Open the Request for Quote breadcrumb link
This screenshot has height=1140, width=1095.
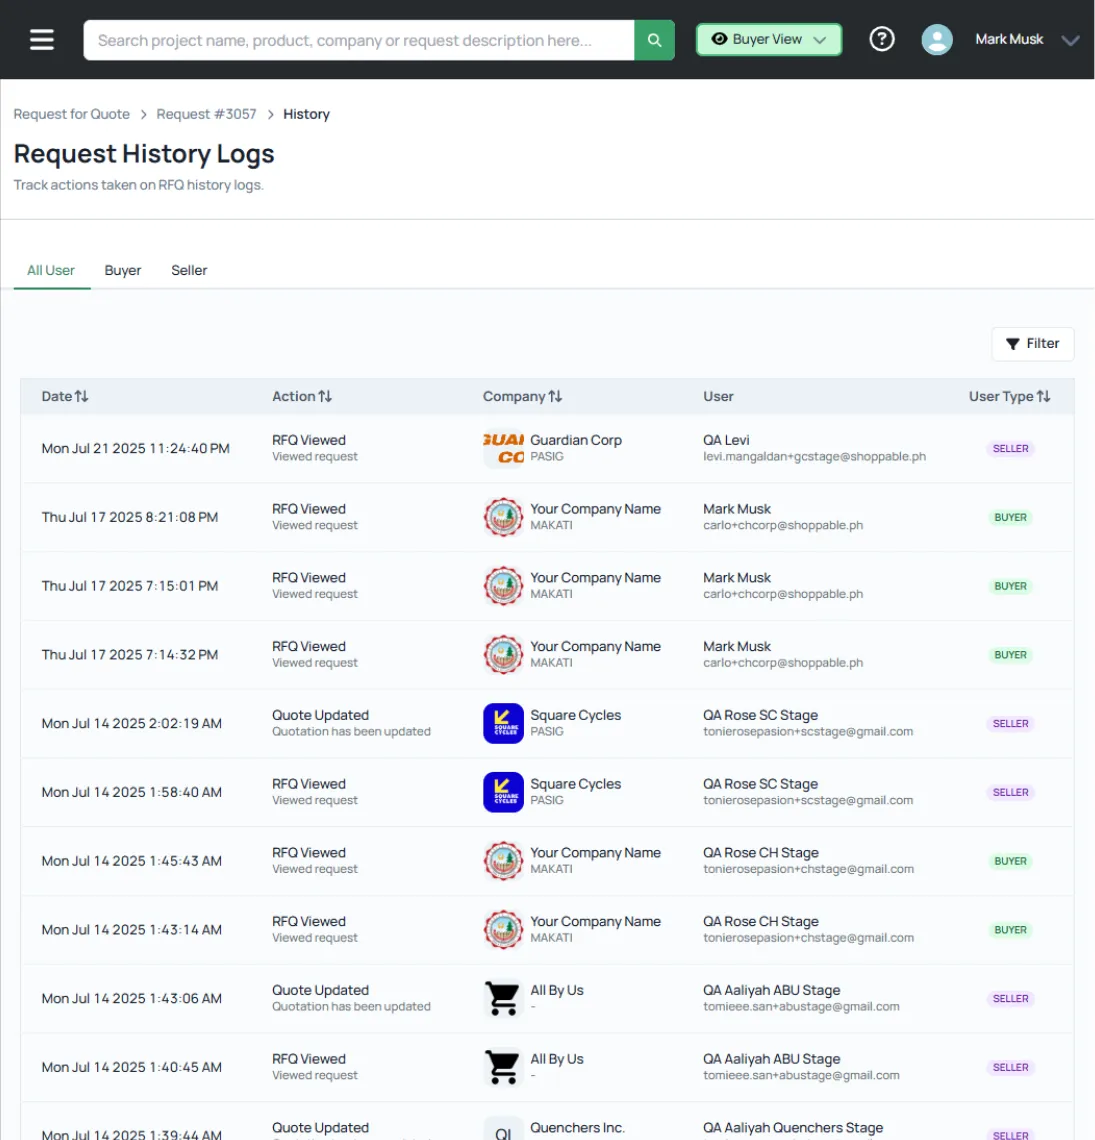pyautogui.click(x=71, y=113)
